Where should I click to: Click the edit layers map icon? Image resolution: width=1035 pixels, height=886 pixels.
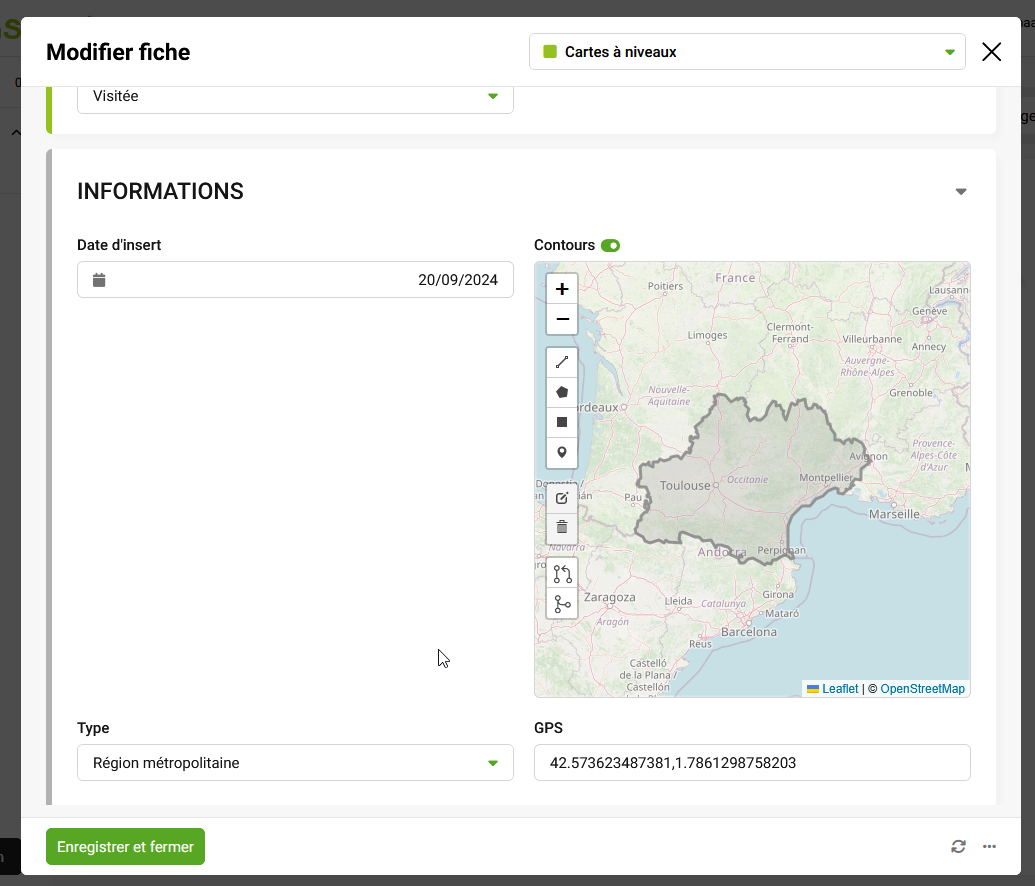click(562, 498)
